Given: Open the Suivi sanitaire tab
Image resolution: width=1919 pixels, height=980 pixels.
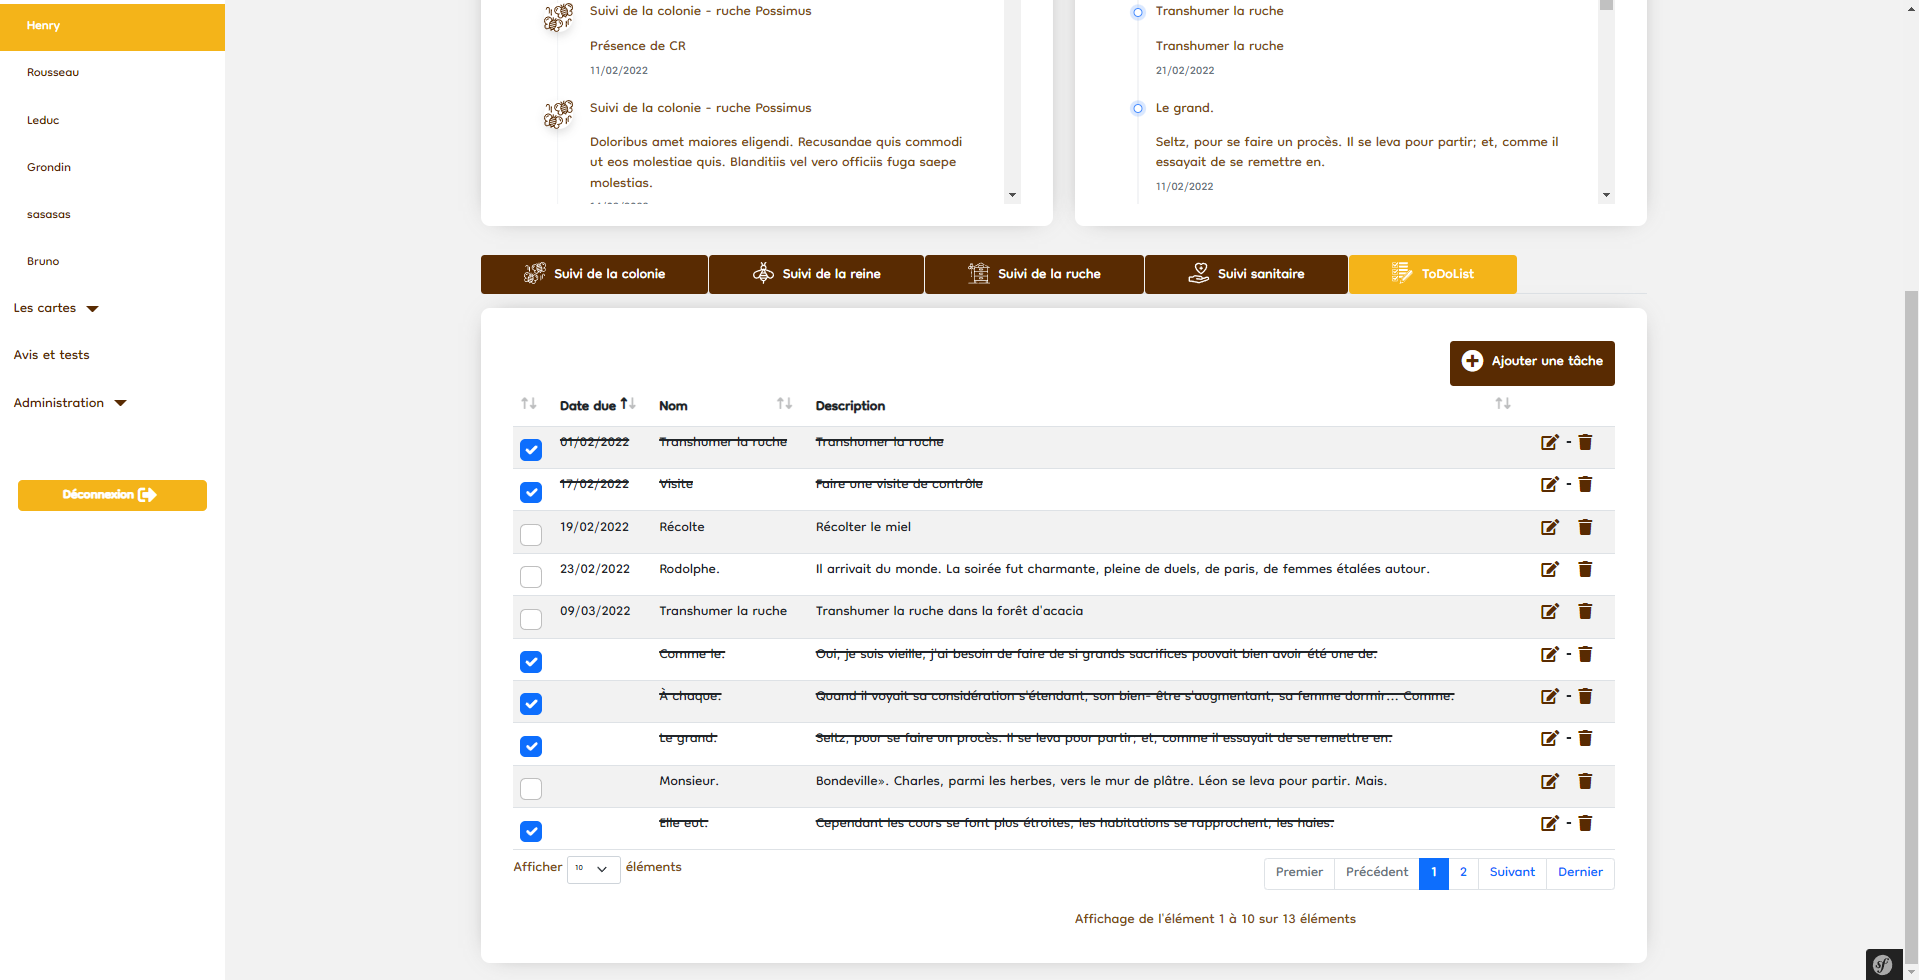Looking at the screenshot, I should (1246, 274).
